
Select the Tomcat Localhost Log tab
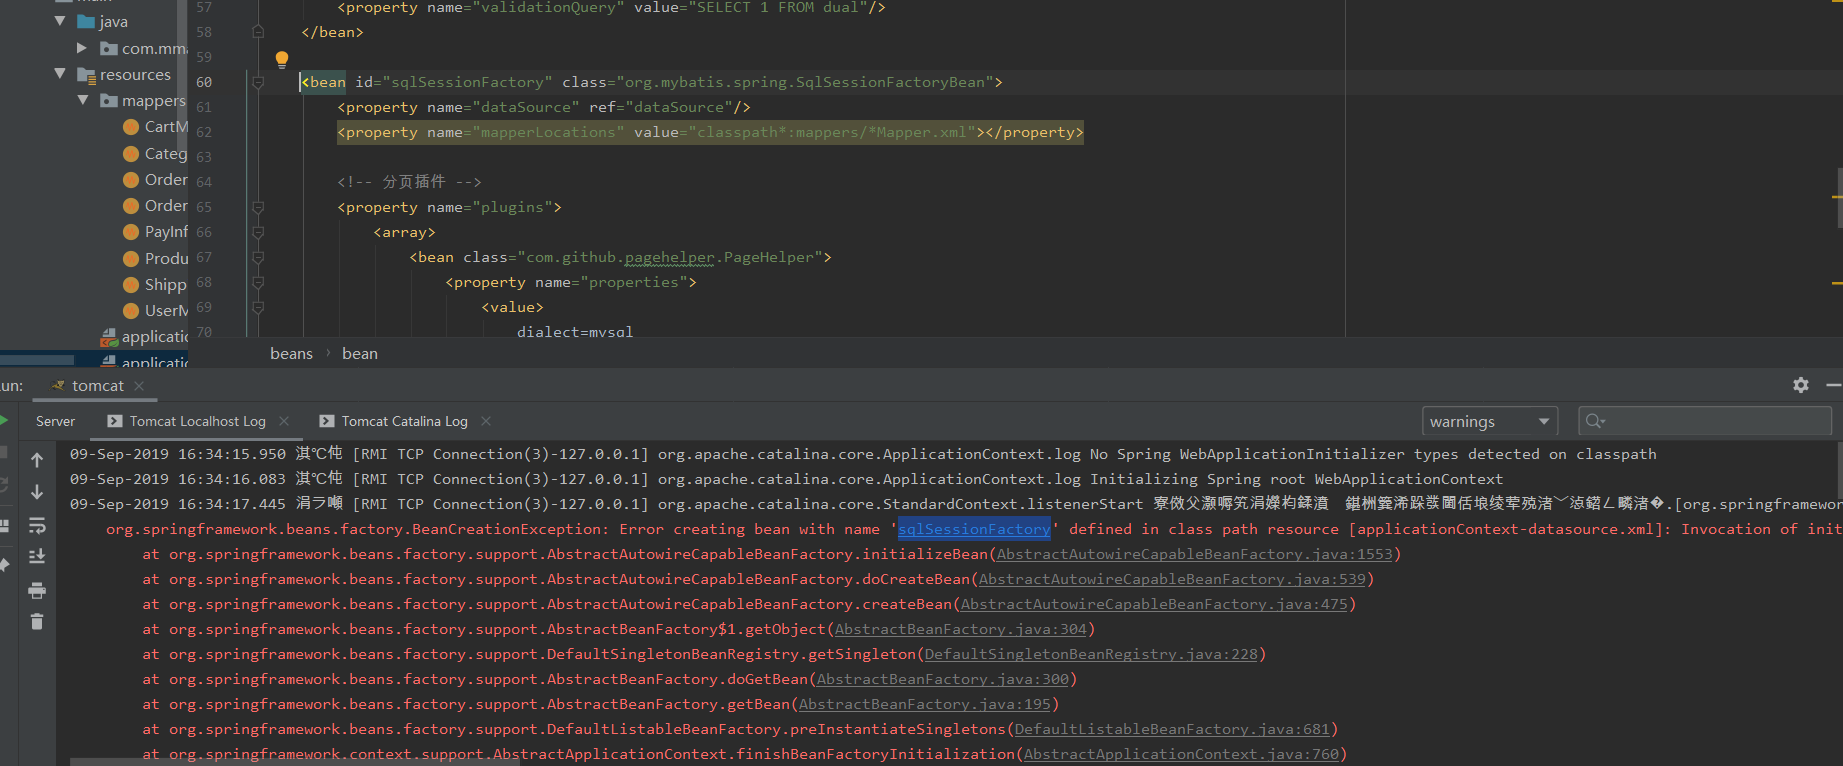[x=197, y=421]
